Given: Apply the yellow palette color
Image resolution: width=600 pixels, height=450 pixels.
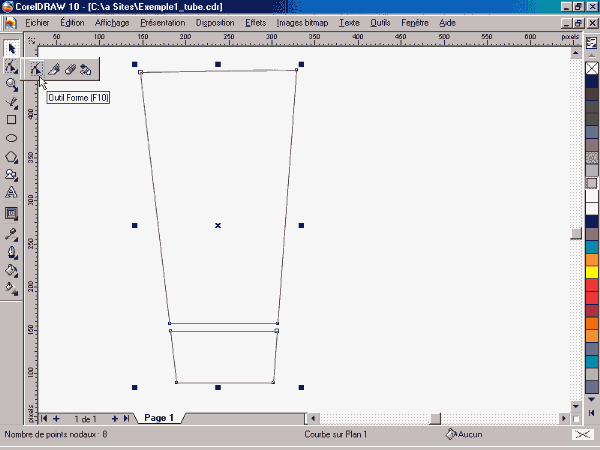Looking at the screenshot, I should [592, 272].
